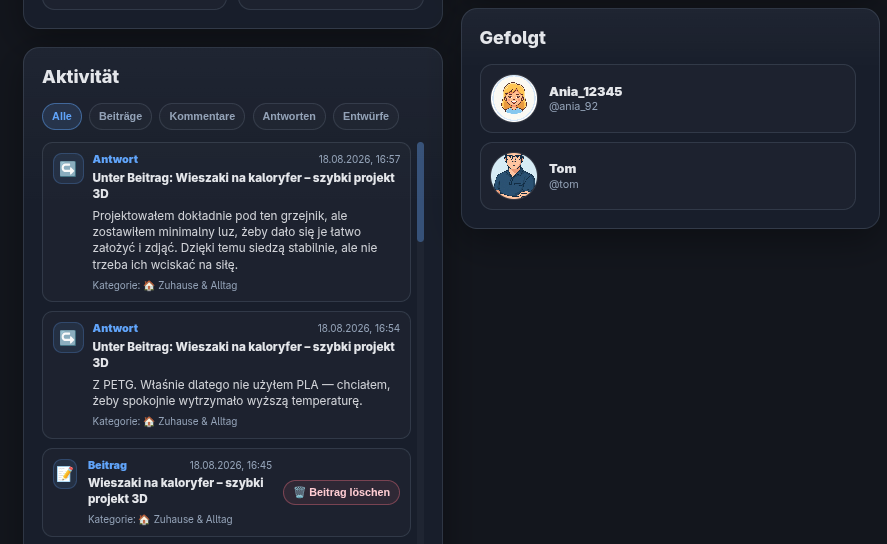This screenshot has height=544, width=887.
Task: Click the reply text starting "Projektowałem dokładnie"
Action: point(235,240)
